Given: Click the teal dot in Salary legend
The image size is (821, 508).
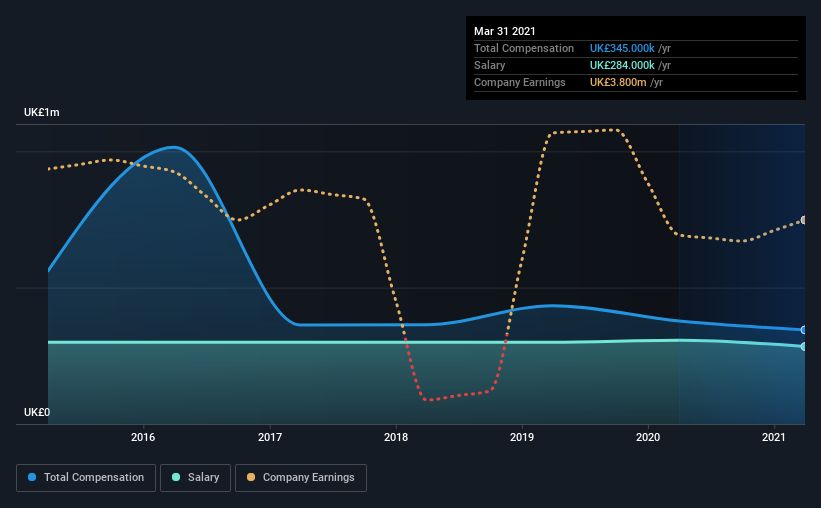Looking at the screenshot, I should 176,477.
